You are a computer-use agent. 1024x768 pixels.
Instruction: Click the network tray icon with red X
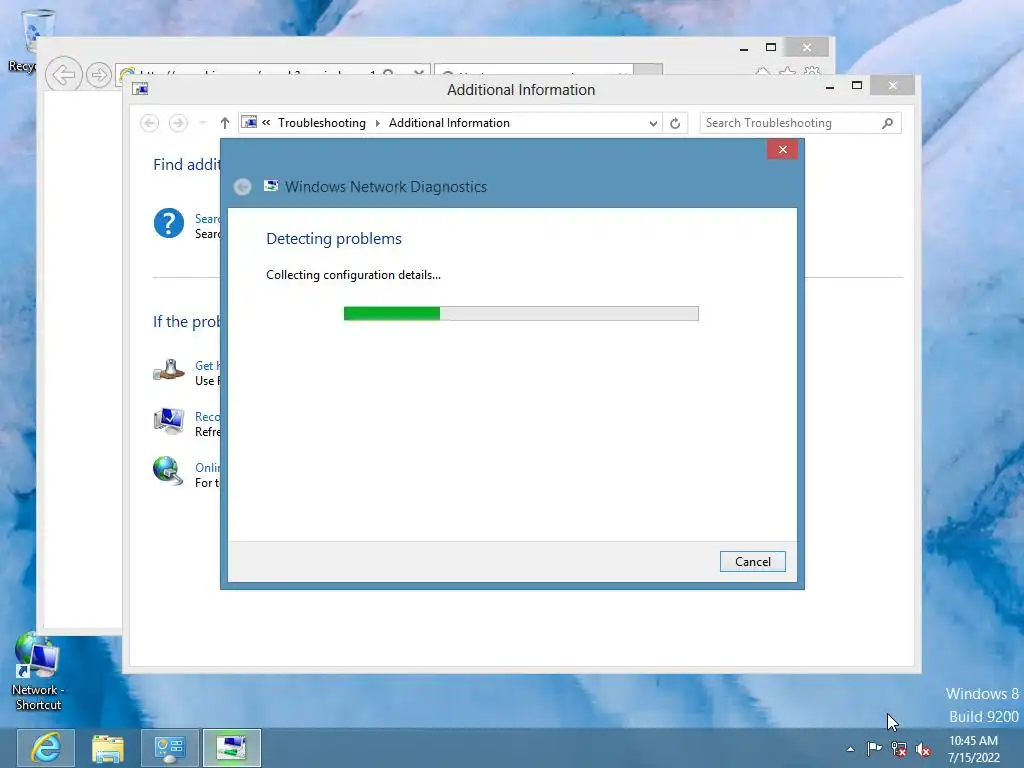[899, 749]
